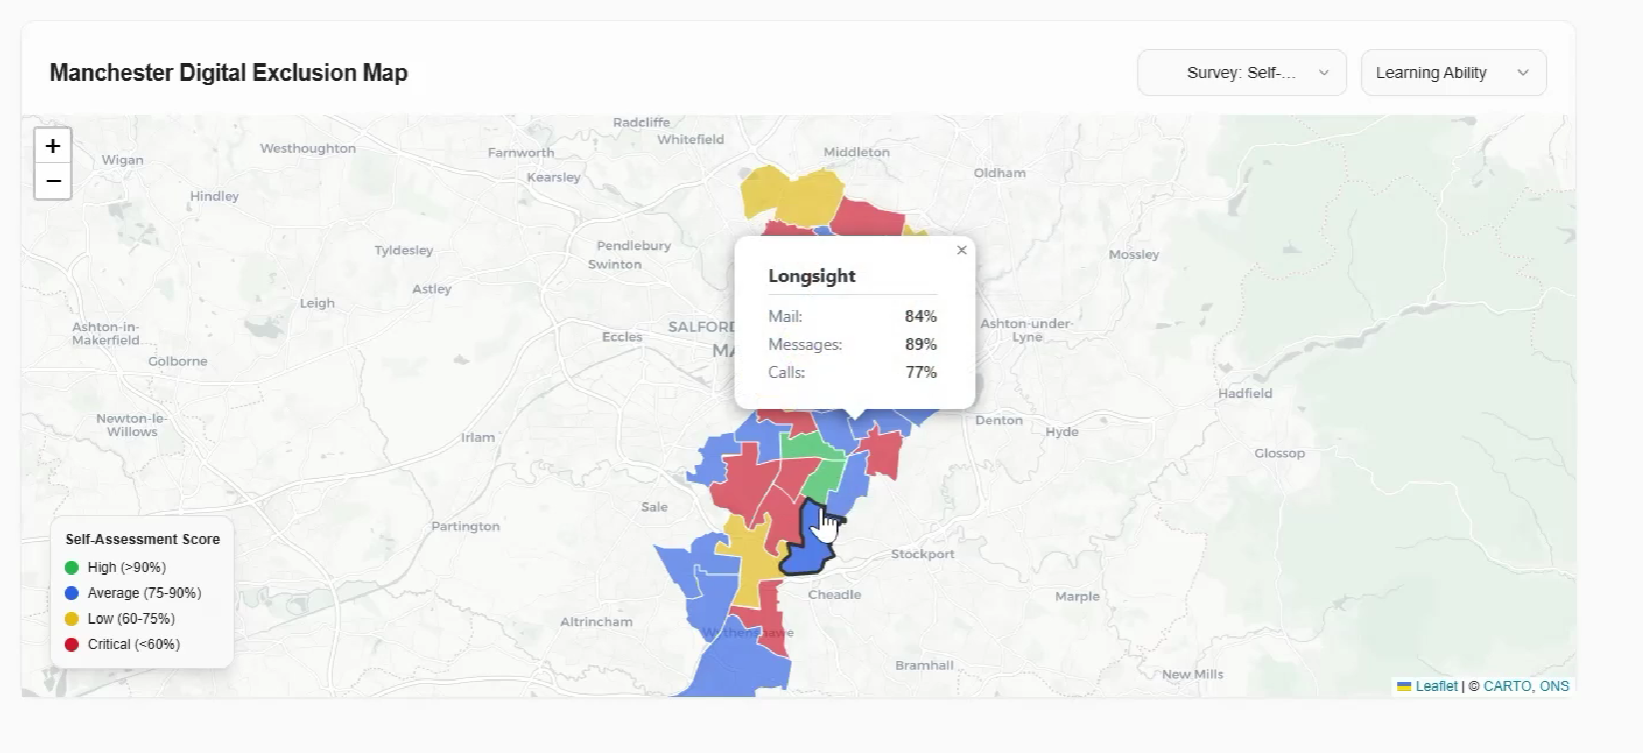
Task: Open the Survey Self dropdown
Action: (1241, 73)
